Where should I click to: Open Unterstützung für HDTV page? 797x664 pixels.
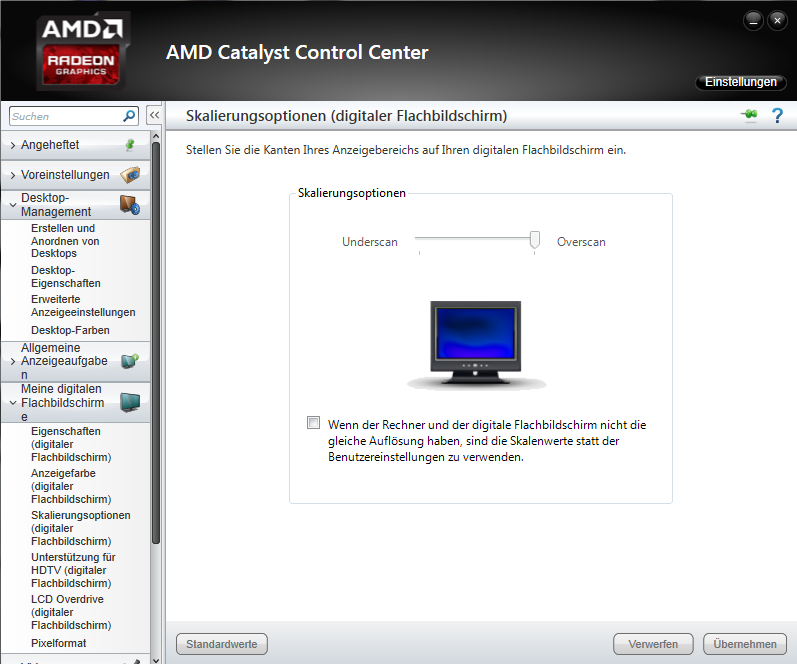pos(73,570)
